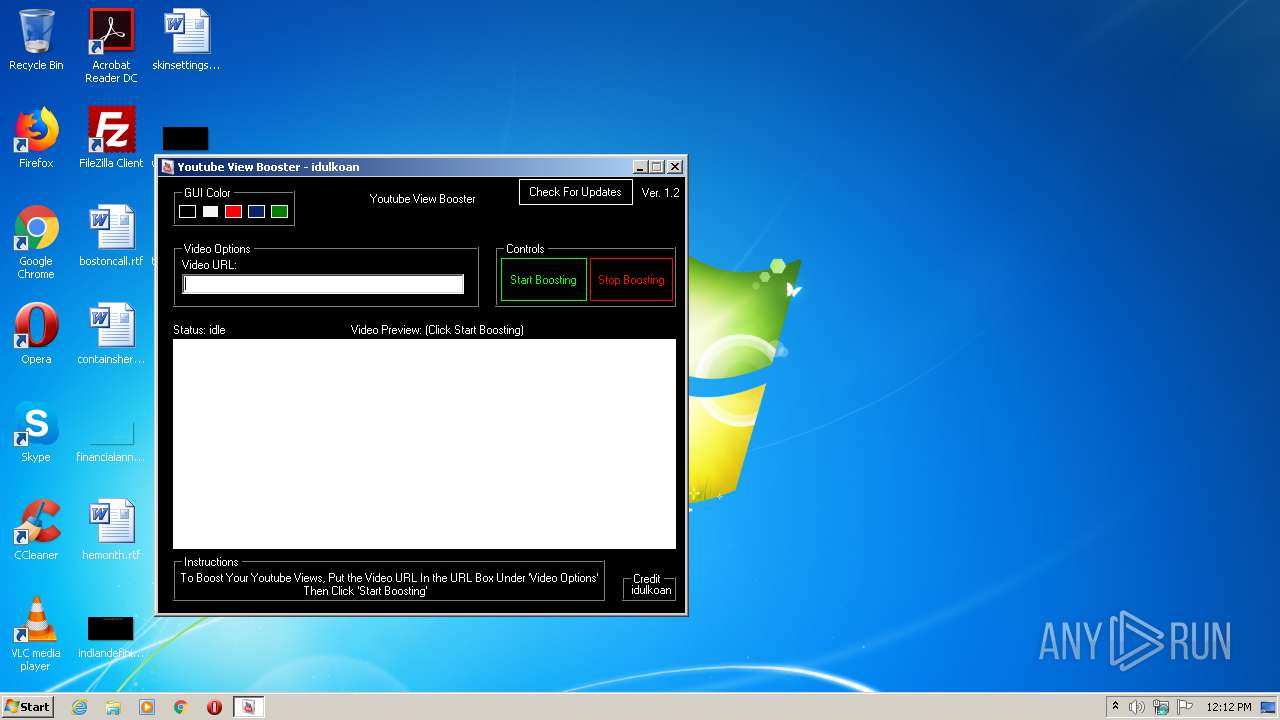The width and height of the screenshot is (1280, 720).
Task: Select the Google Chrome desktop icon
Action: 36,242
